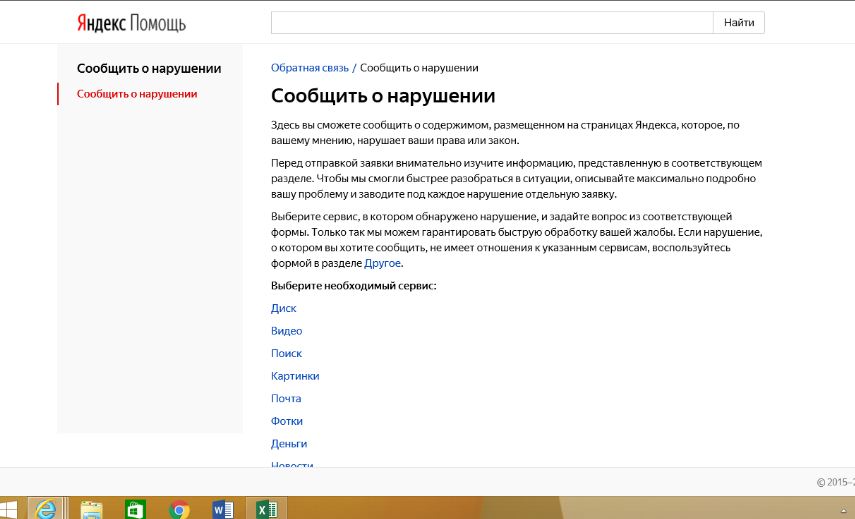
Task: Follow the Другое link in text
Action: pos(382,263)
